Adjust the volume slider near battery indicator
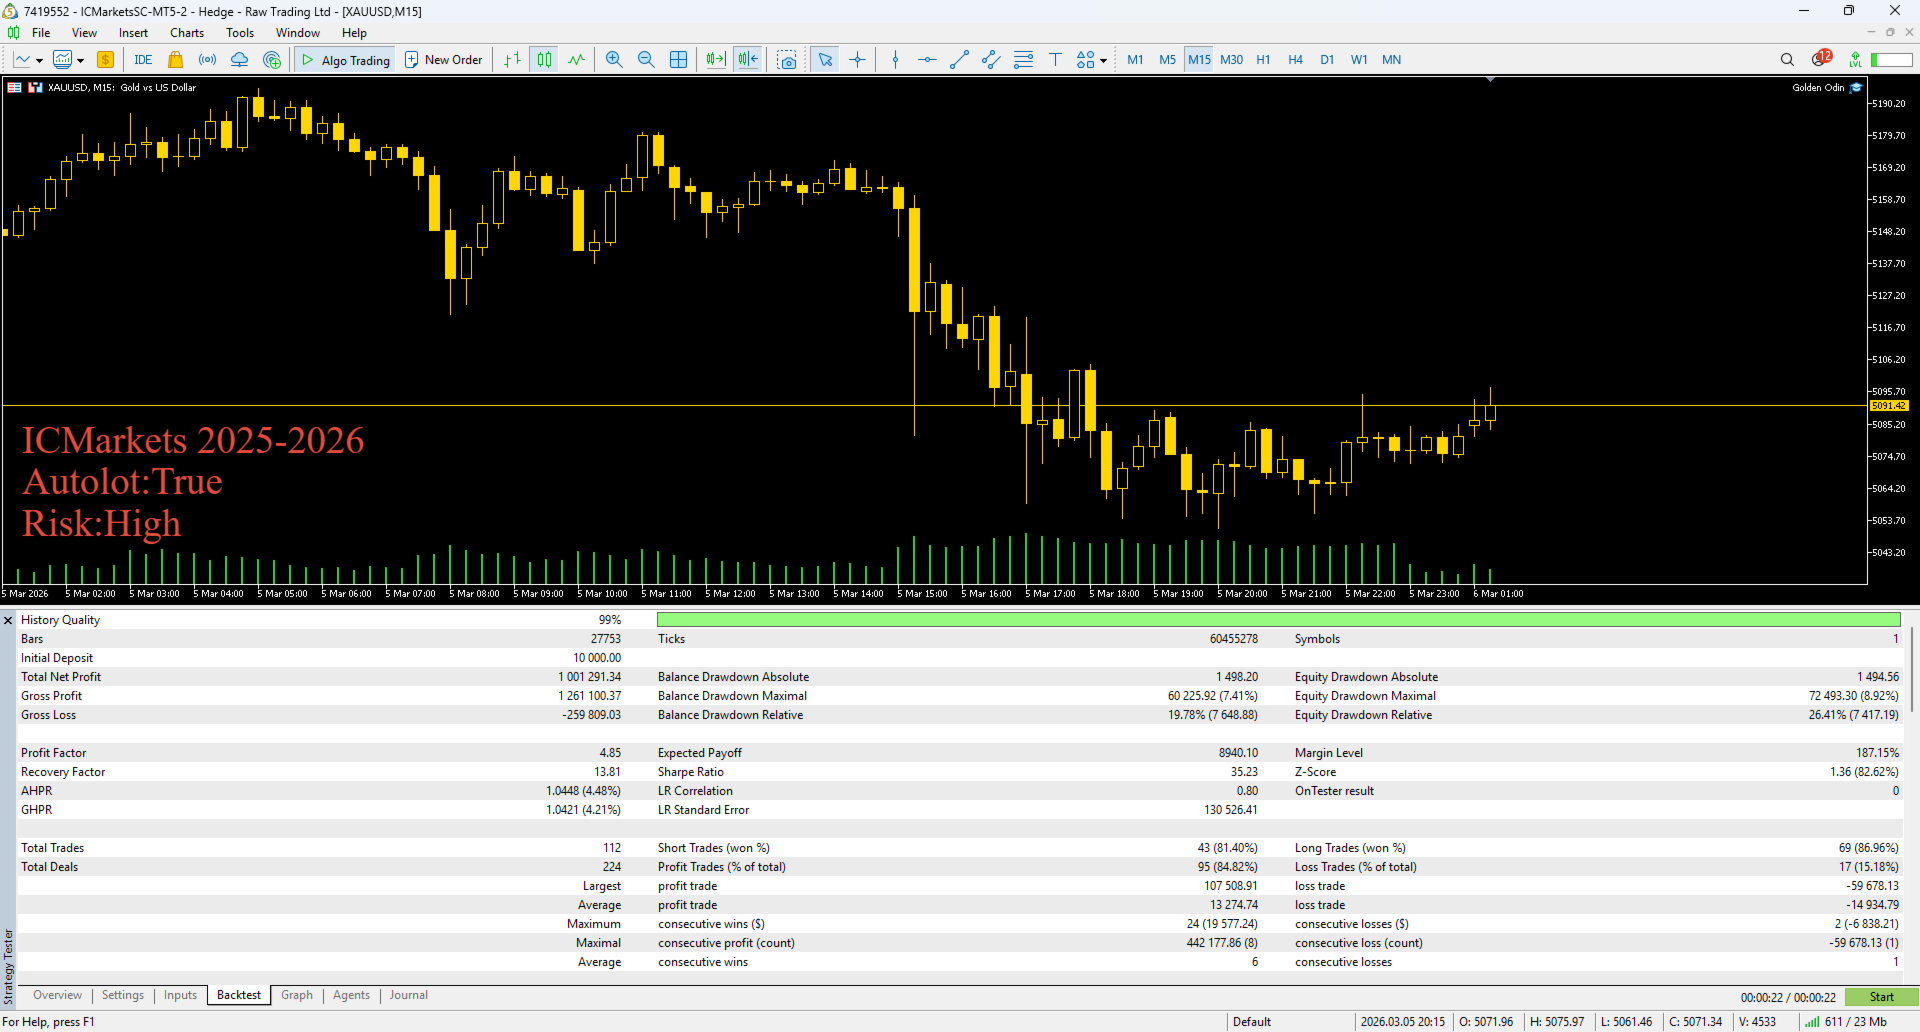The image size is (1920, 1032). (x=1893, y=59)
